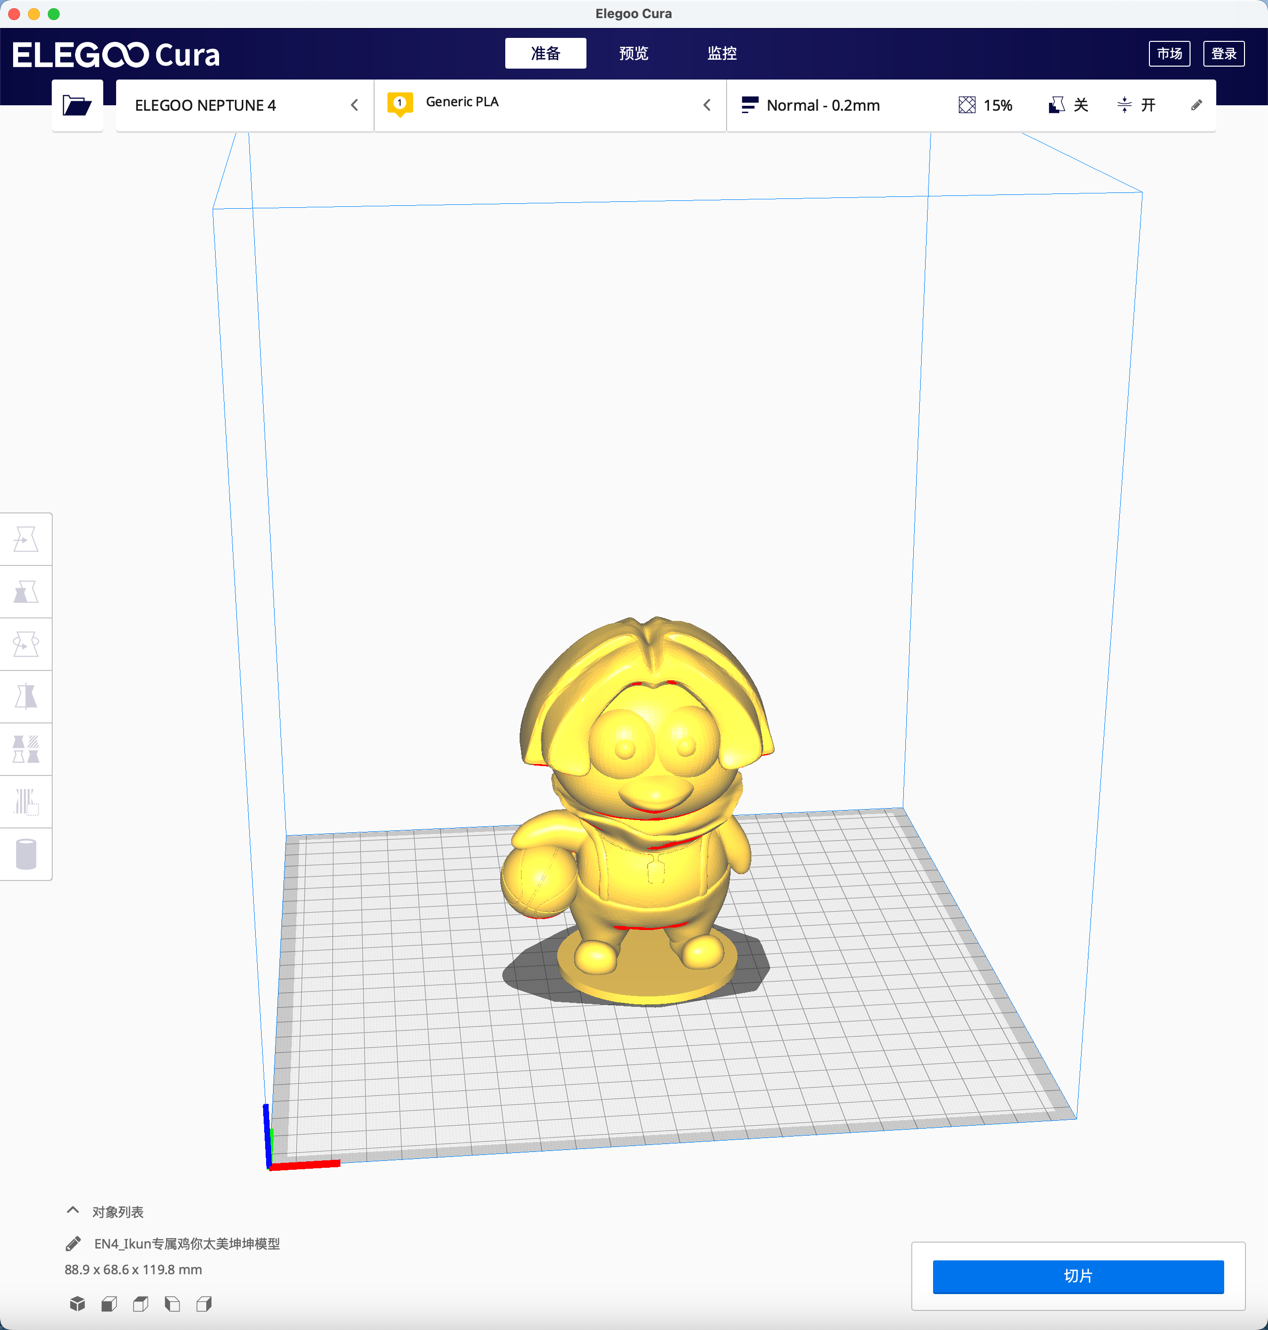Select the Support Blocker tool
The width and height of the screenshot is (1268, 1330).
26,801
